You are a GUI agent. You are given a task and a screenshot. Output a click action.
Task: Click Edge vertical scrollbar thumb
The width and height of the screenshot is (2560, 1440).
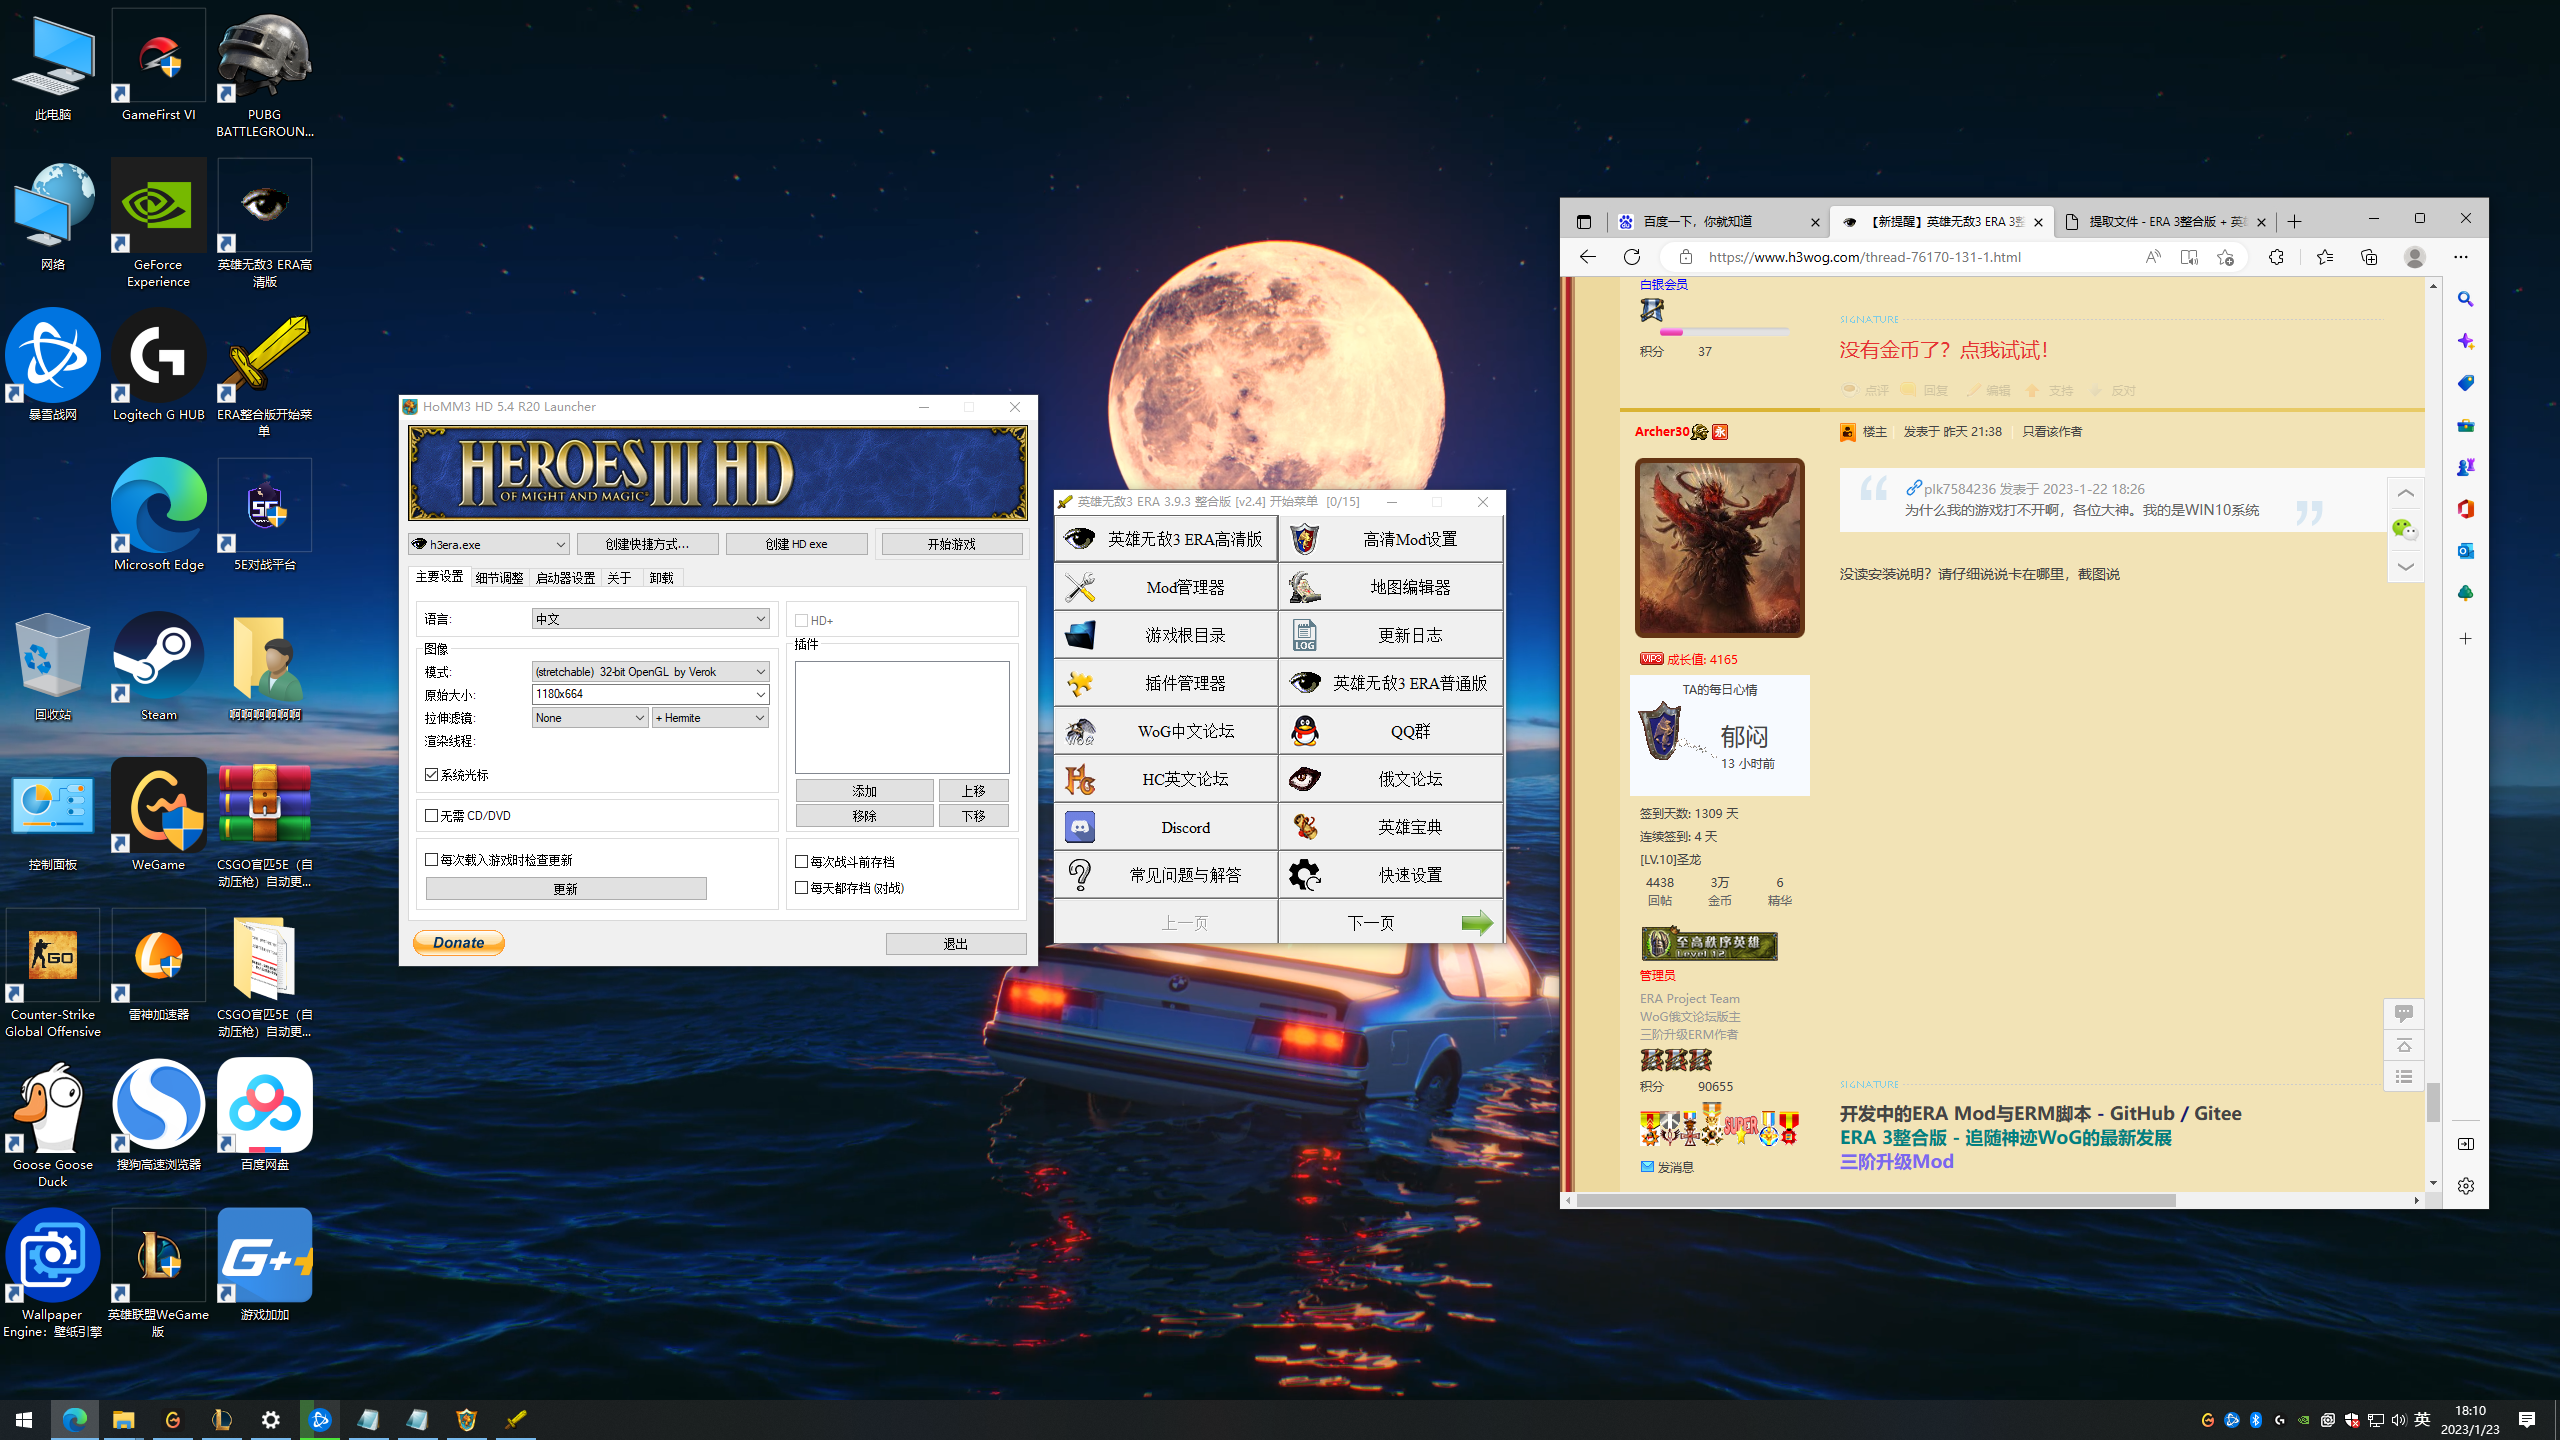point(2433,1101)
